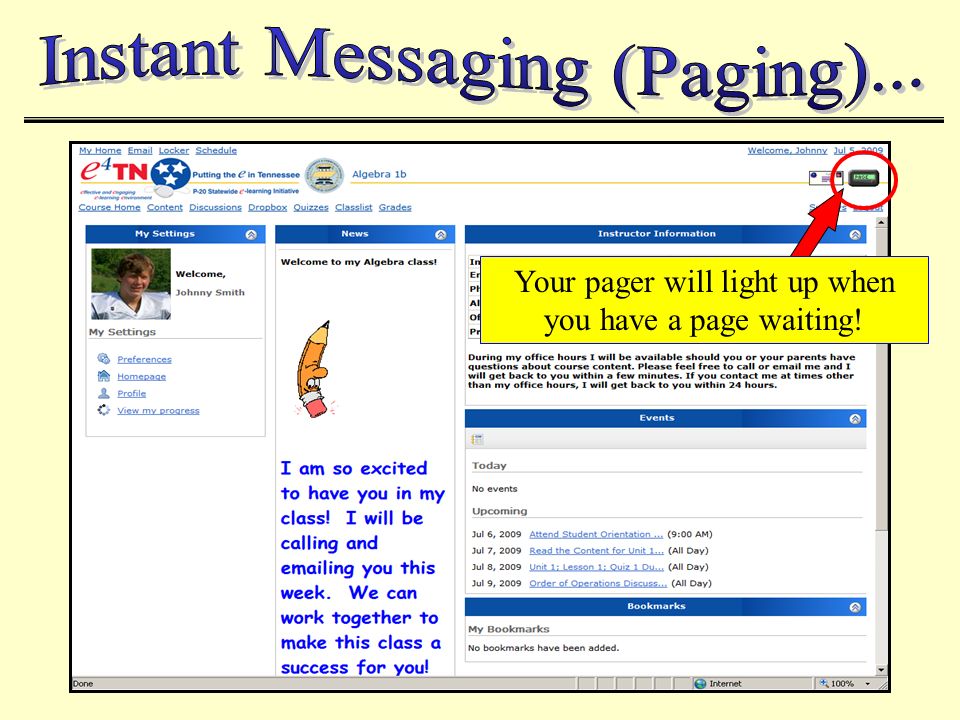Go to My Home

tap(100, 150)
